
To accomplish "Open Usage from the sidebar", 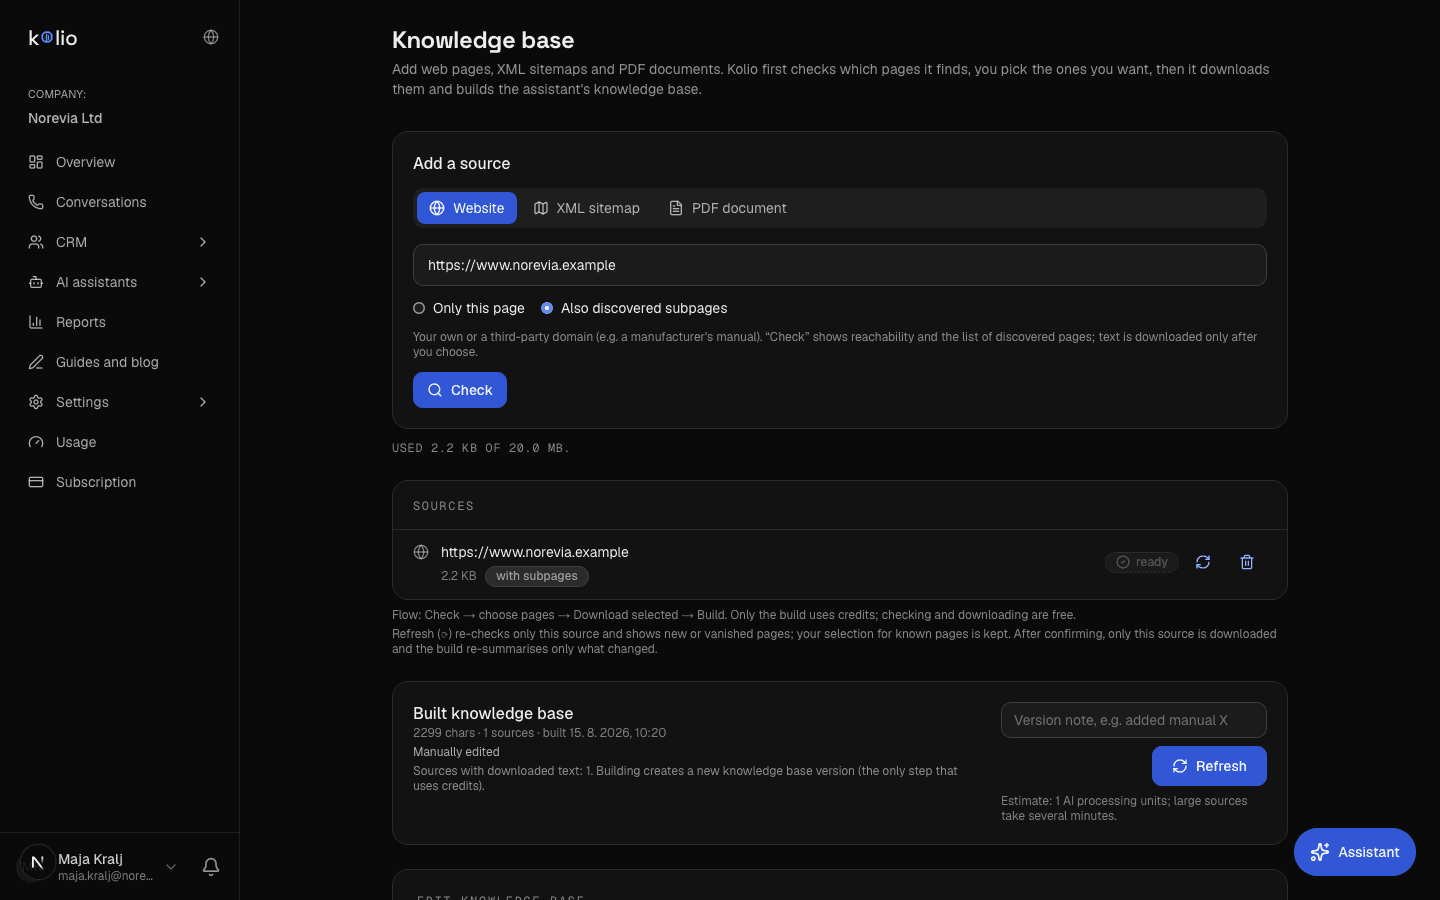I will point(120,442).
